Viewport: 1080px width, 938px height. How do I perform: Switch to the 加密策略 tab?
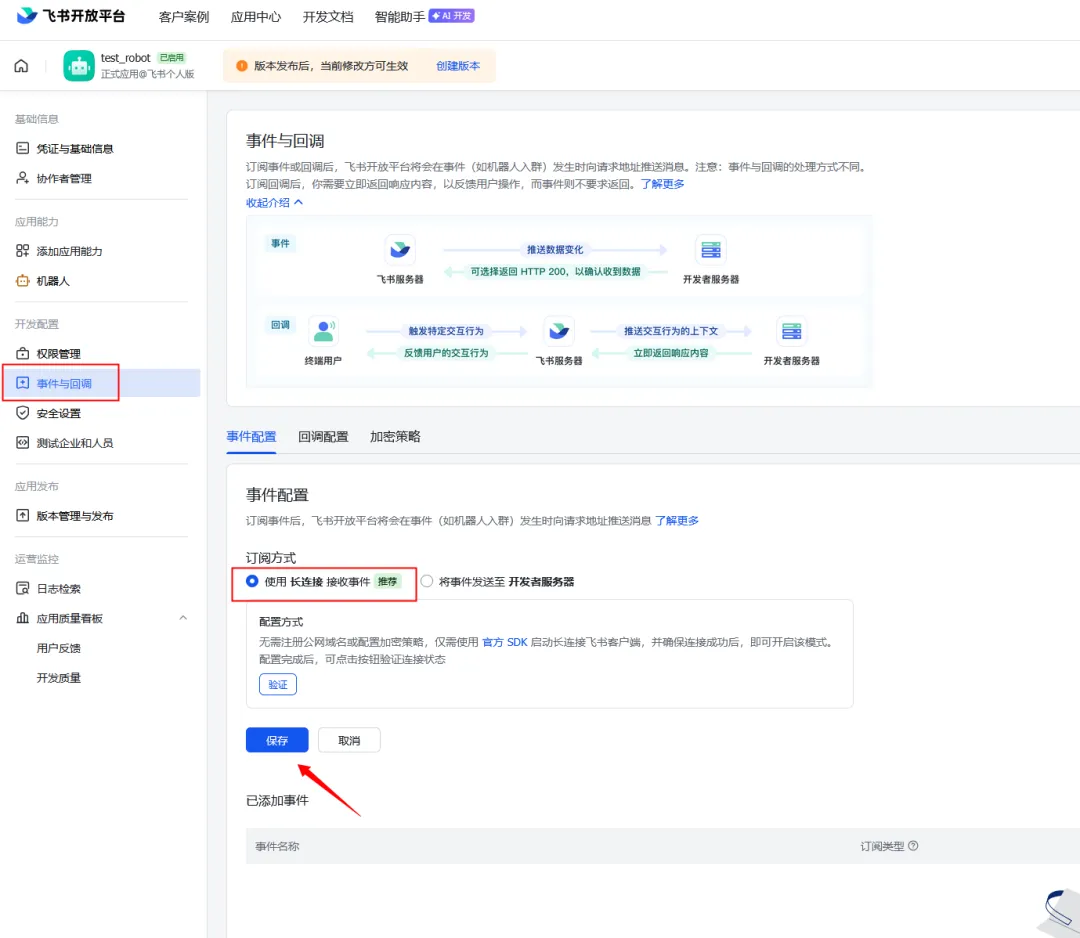pyautogui.click(x=395, y=437)
